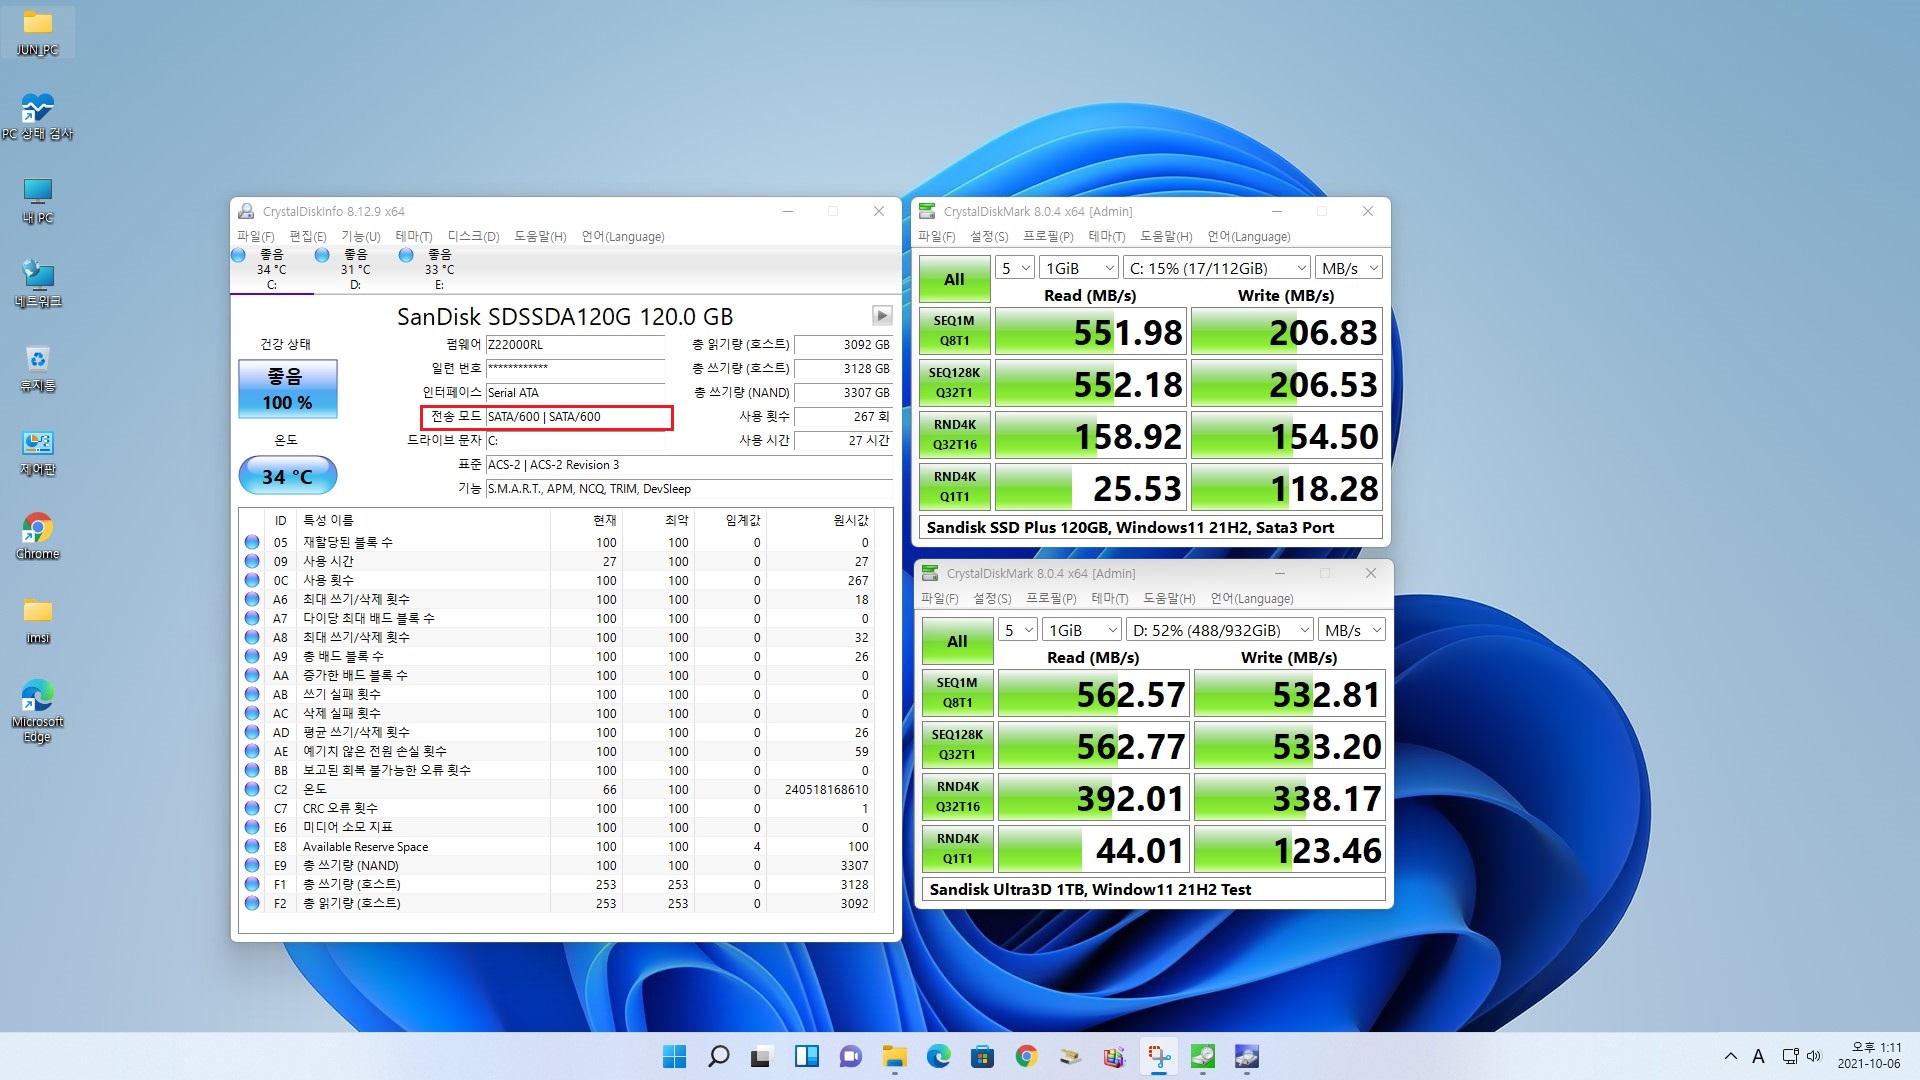Select the D: drive health status icon
This screenshot has height=1080, width=1920.
[323, 256]
